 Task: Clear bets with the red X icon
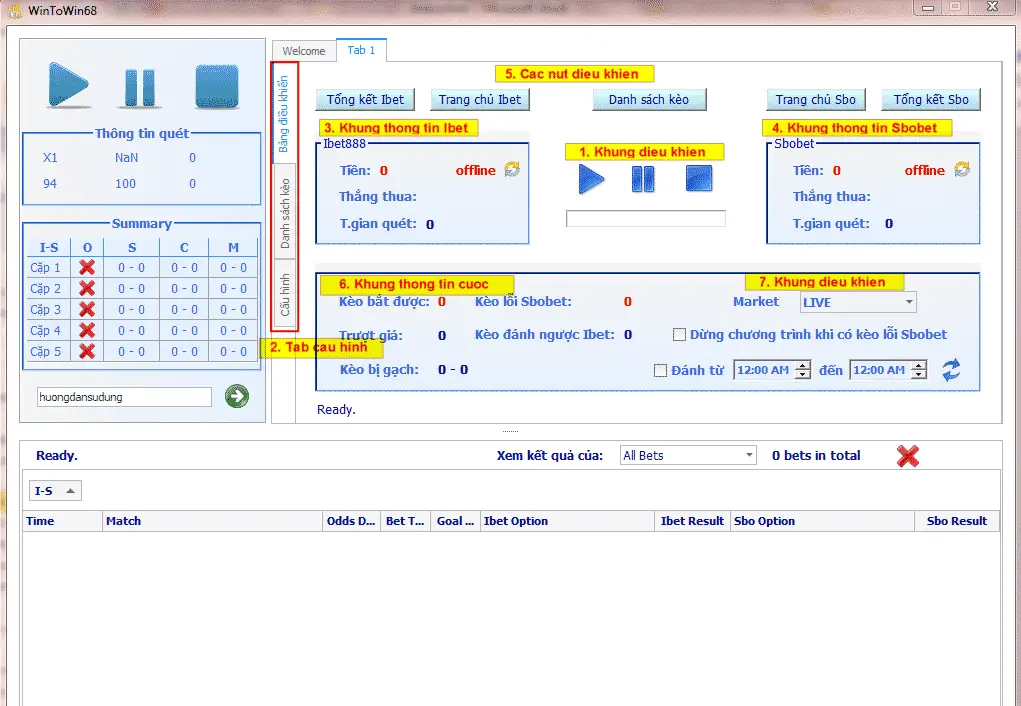click(908, 456)
